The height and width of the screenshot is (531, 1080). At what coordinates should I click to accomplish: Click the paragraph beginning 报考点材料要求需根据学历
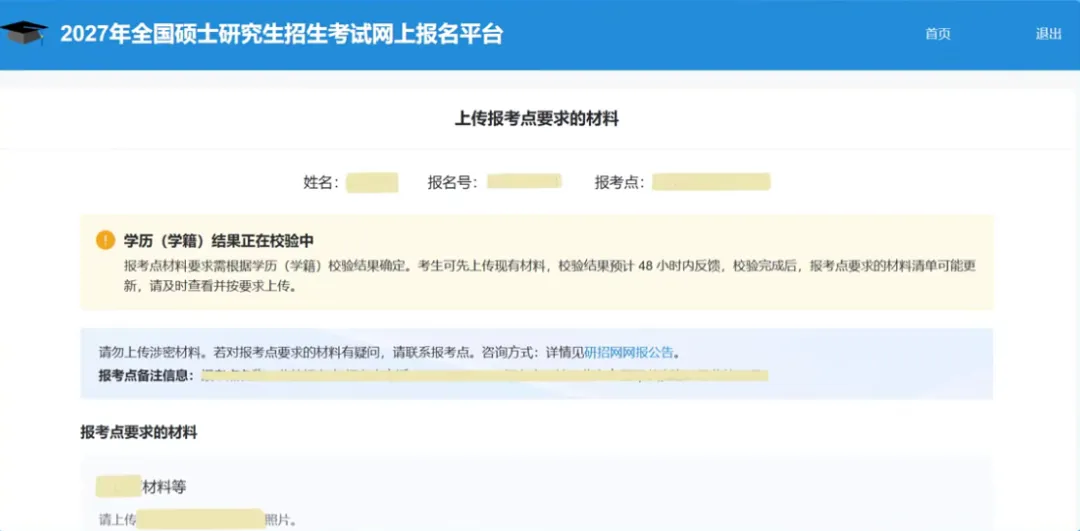(550, 275)
